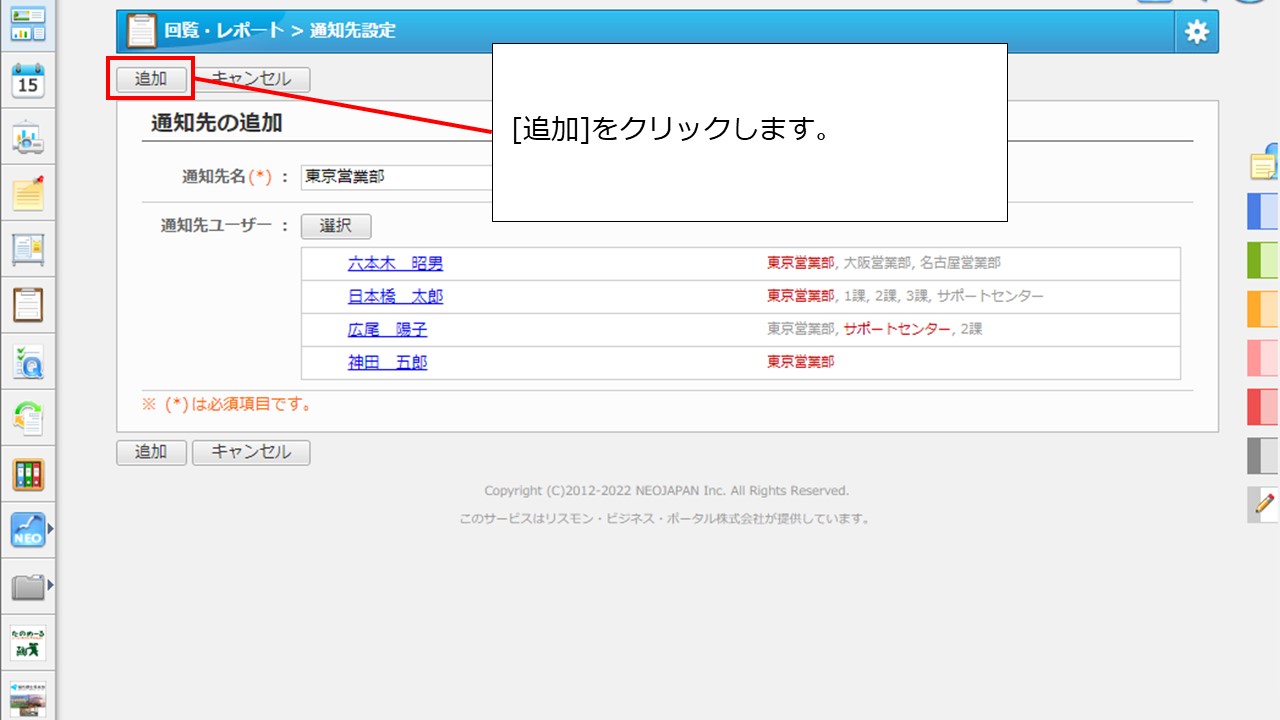Open user link 神田 五郎
The height and width of the screenshot is (720, 1280).
point(387,363)
